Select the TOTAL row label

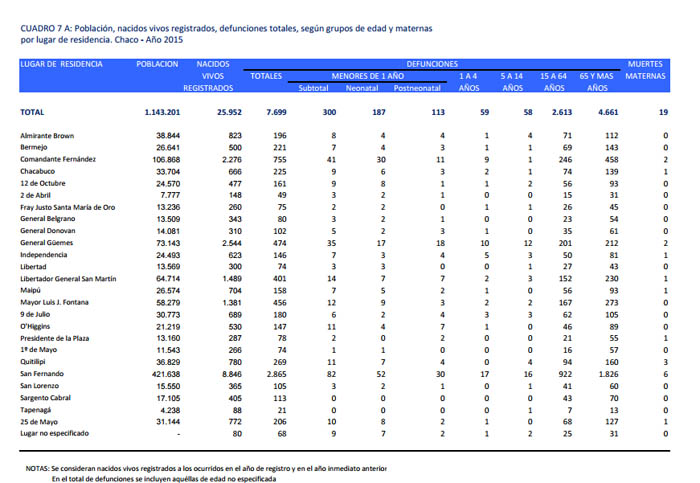[33, 113]
